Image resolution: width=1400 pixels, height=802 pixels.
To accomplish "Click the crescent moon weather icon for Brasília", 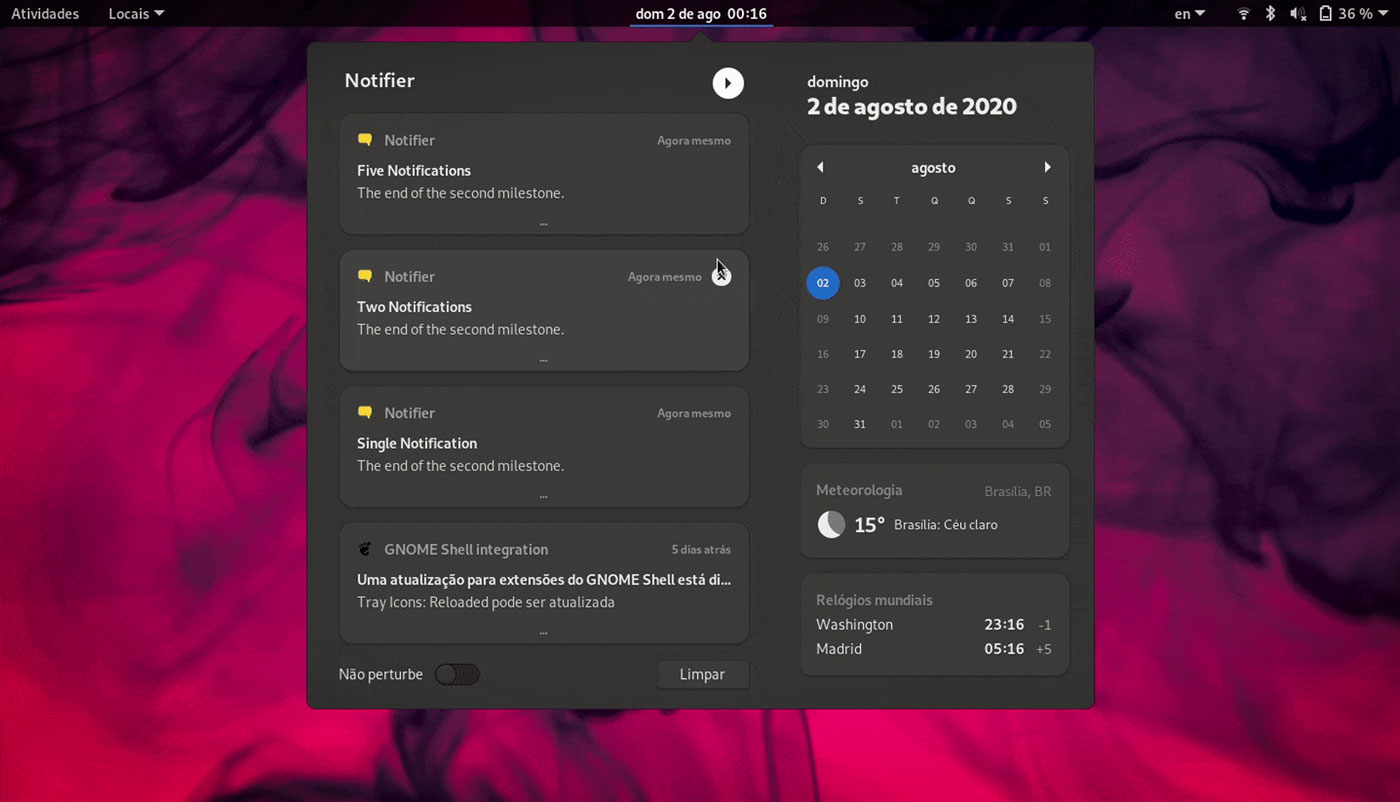I will point(831,524).
